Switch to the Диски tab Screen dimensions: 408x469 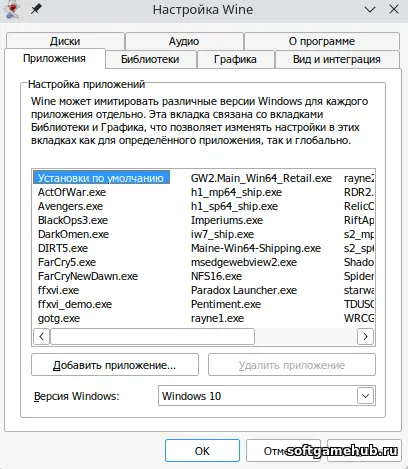coord(65,41)
